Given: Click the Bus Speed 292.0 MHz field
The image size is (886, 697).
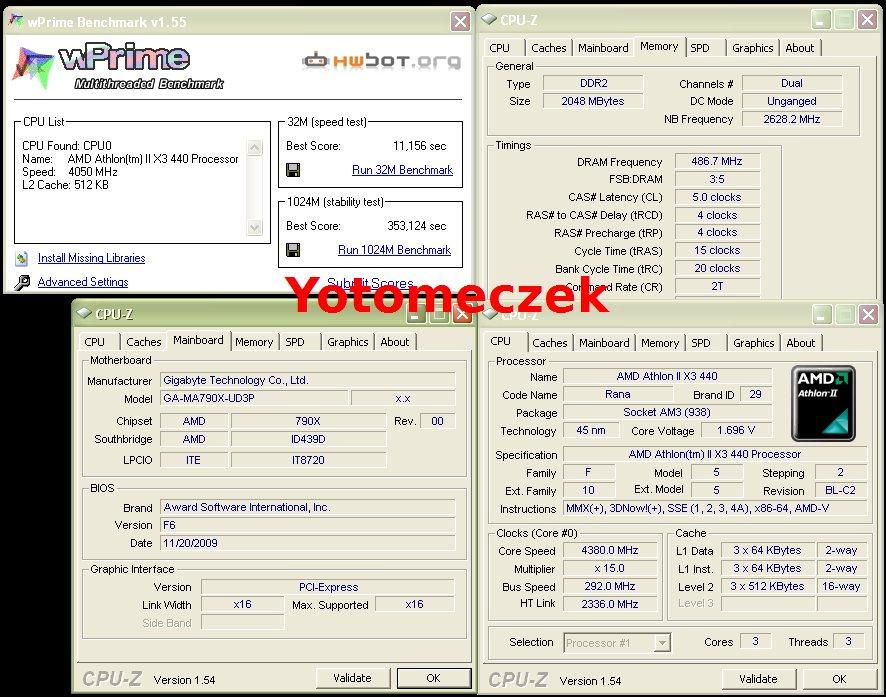Looking at the screenshot, I should pos(610,586).
